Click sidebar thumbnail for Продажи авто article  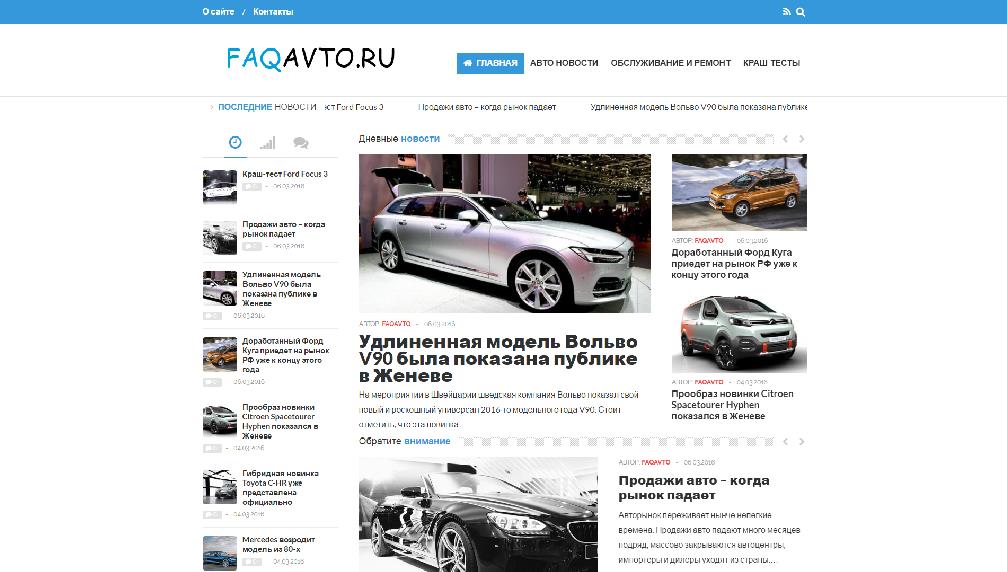tap(220, 237)
